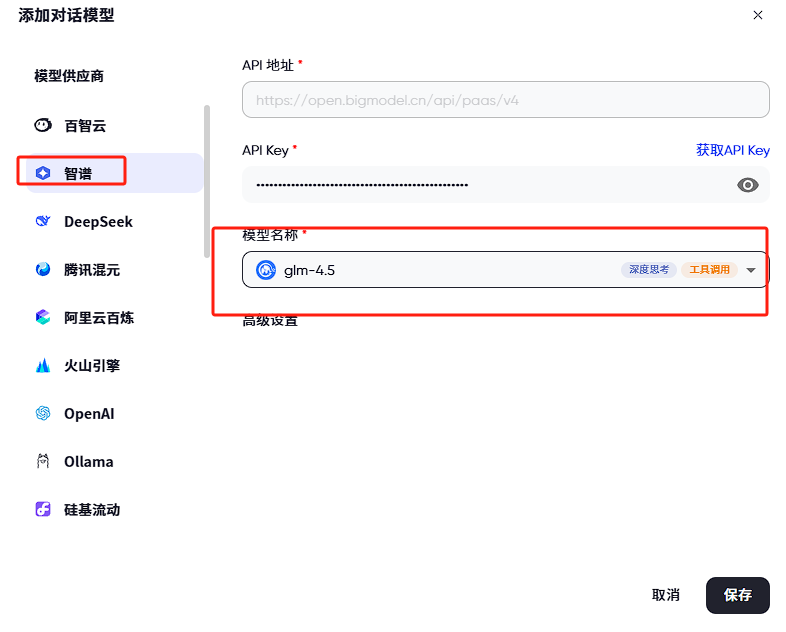
Task: Click the 硅基流动 provider icon
Action: 43,510
